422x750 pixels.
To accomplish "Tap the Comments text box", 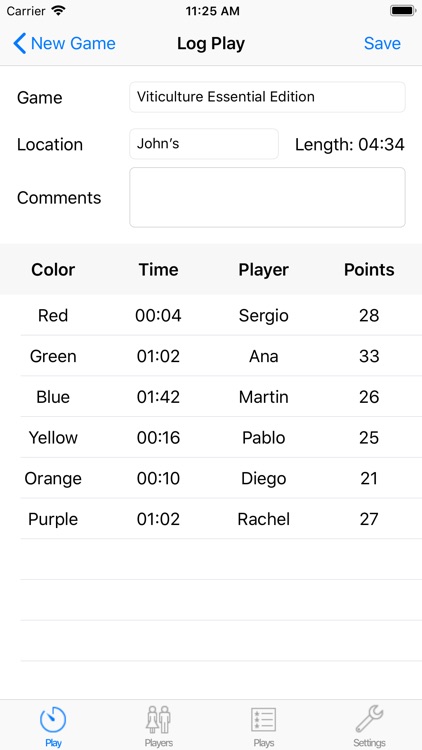I will 267,198.
